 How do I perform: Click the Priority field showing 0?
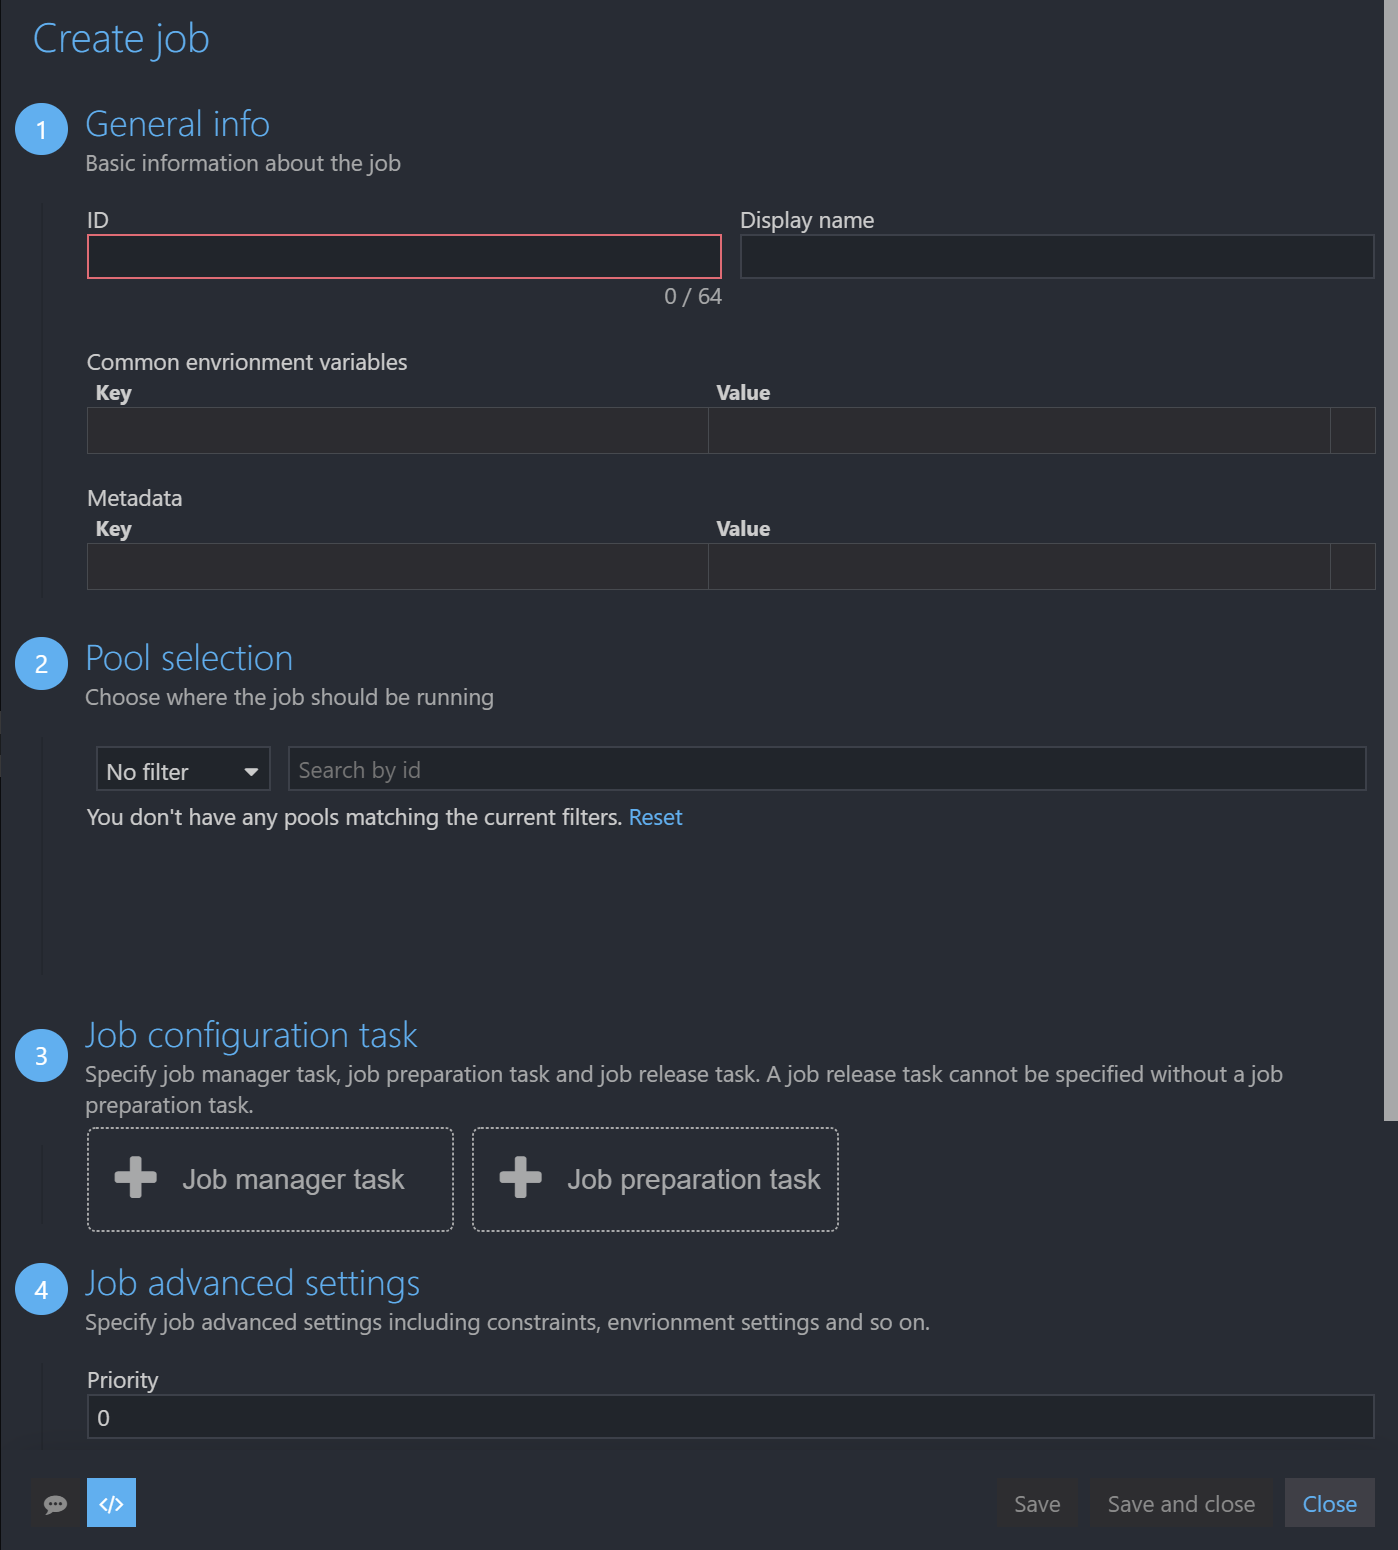pos(731,1417)
